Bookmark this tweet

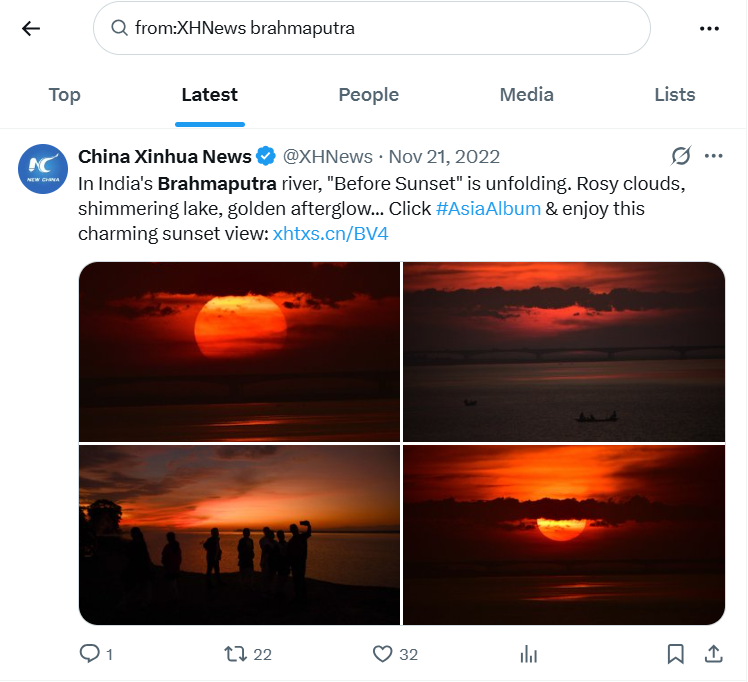pyautogui.click(x=676, y=654)
